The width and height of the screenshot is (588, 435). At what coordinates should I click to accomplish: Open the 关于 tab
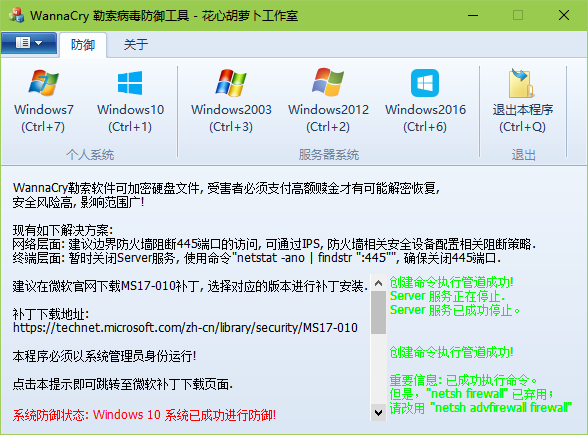[x=136, y=45]
